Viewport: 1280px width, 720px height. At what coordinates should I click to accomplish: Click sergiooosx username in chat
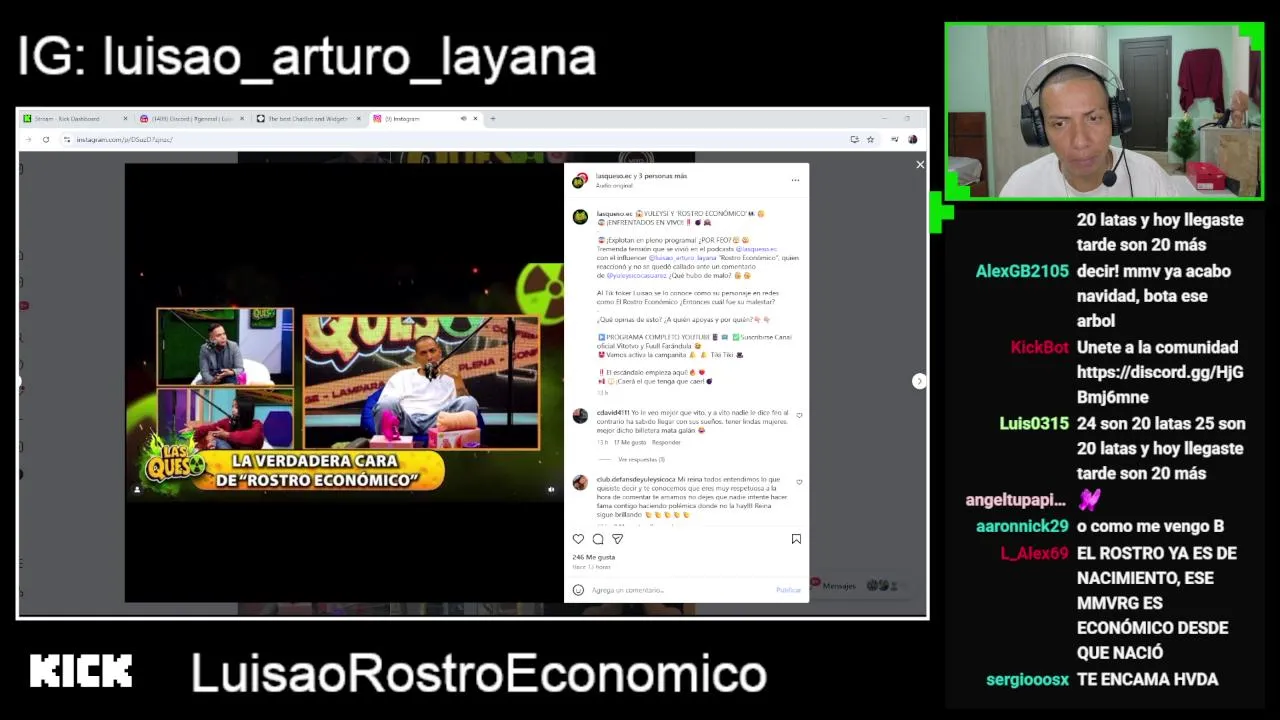click(x=1027, y=679)
